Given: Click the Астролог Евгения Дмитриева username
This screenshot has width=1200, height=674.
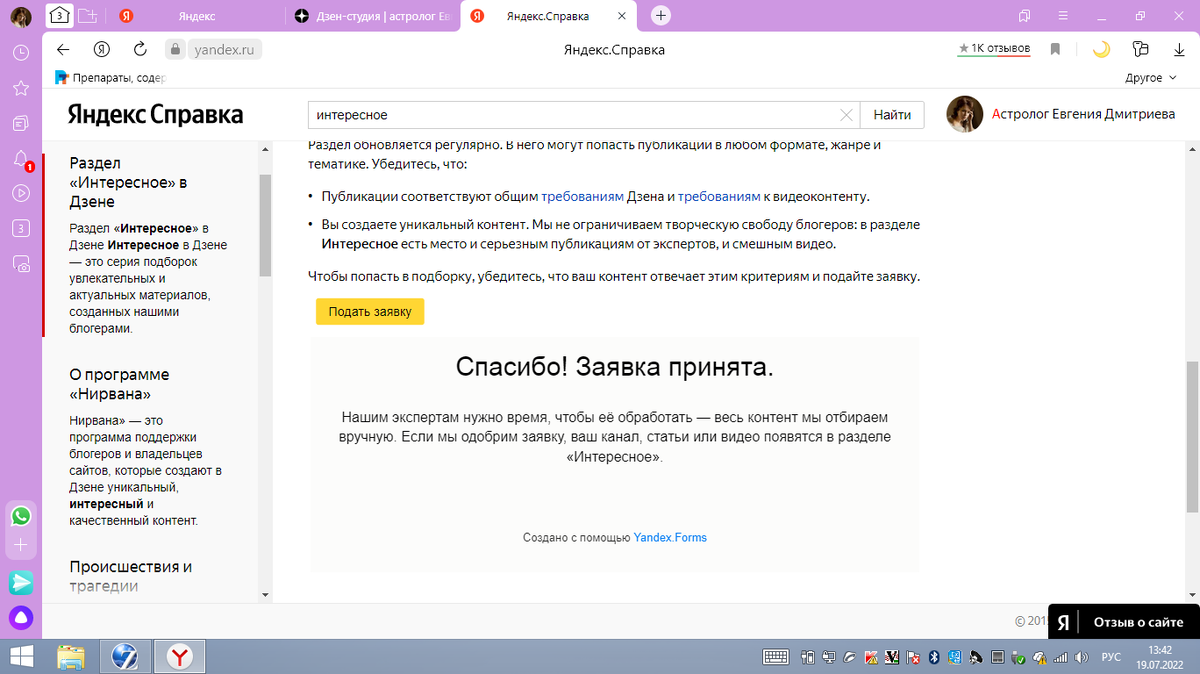Looking at the screenshot, I should pos(1083,115).
